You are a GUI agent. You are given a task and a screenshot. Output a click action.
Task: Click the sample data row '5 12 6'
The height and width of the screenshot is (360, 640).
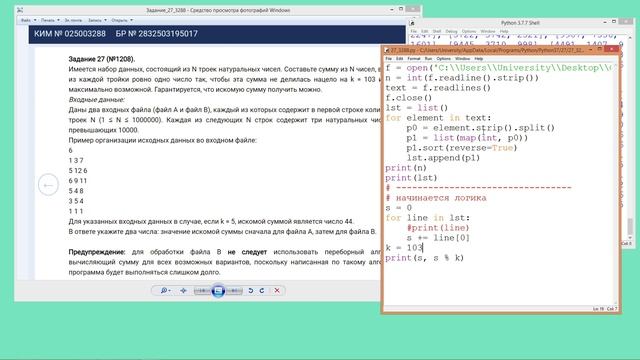pyautogui.click(x=78, y=171)
